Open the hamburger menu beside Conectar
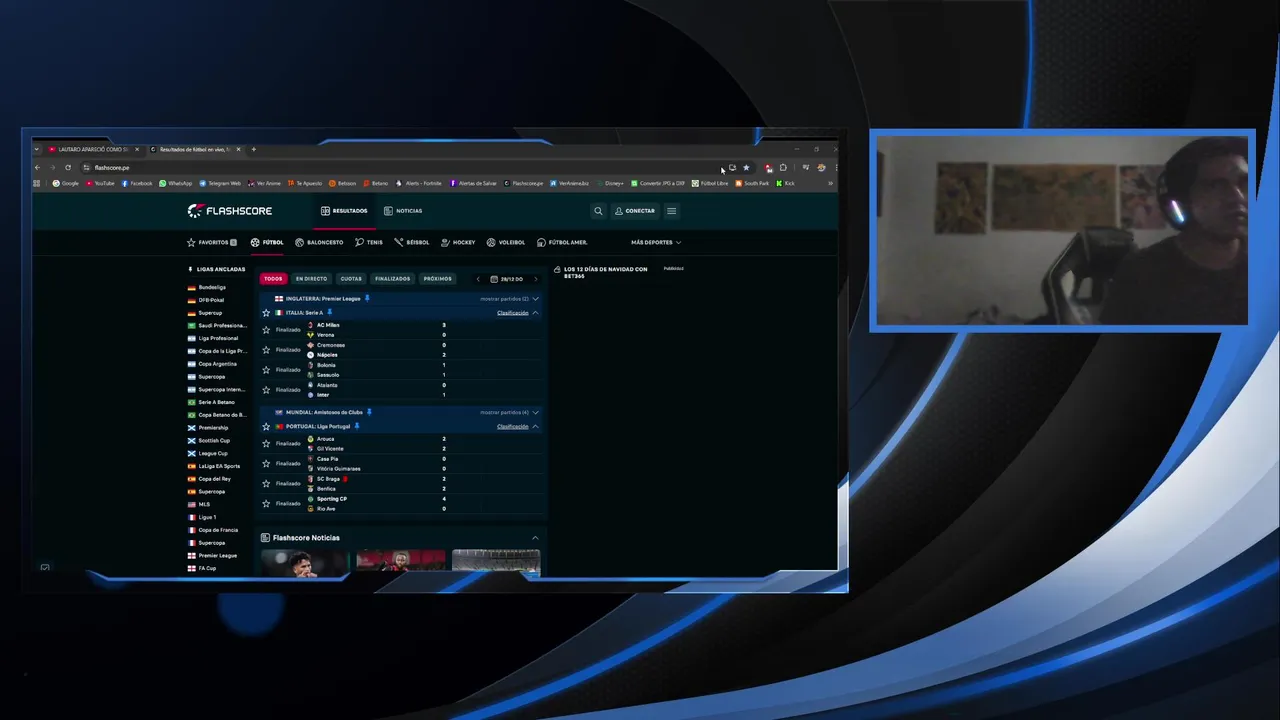Screen dimensions: 1280x720 (671, 211)
